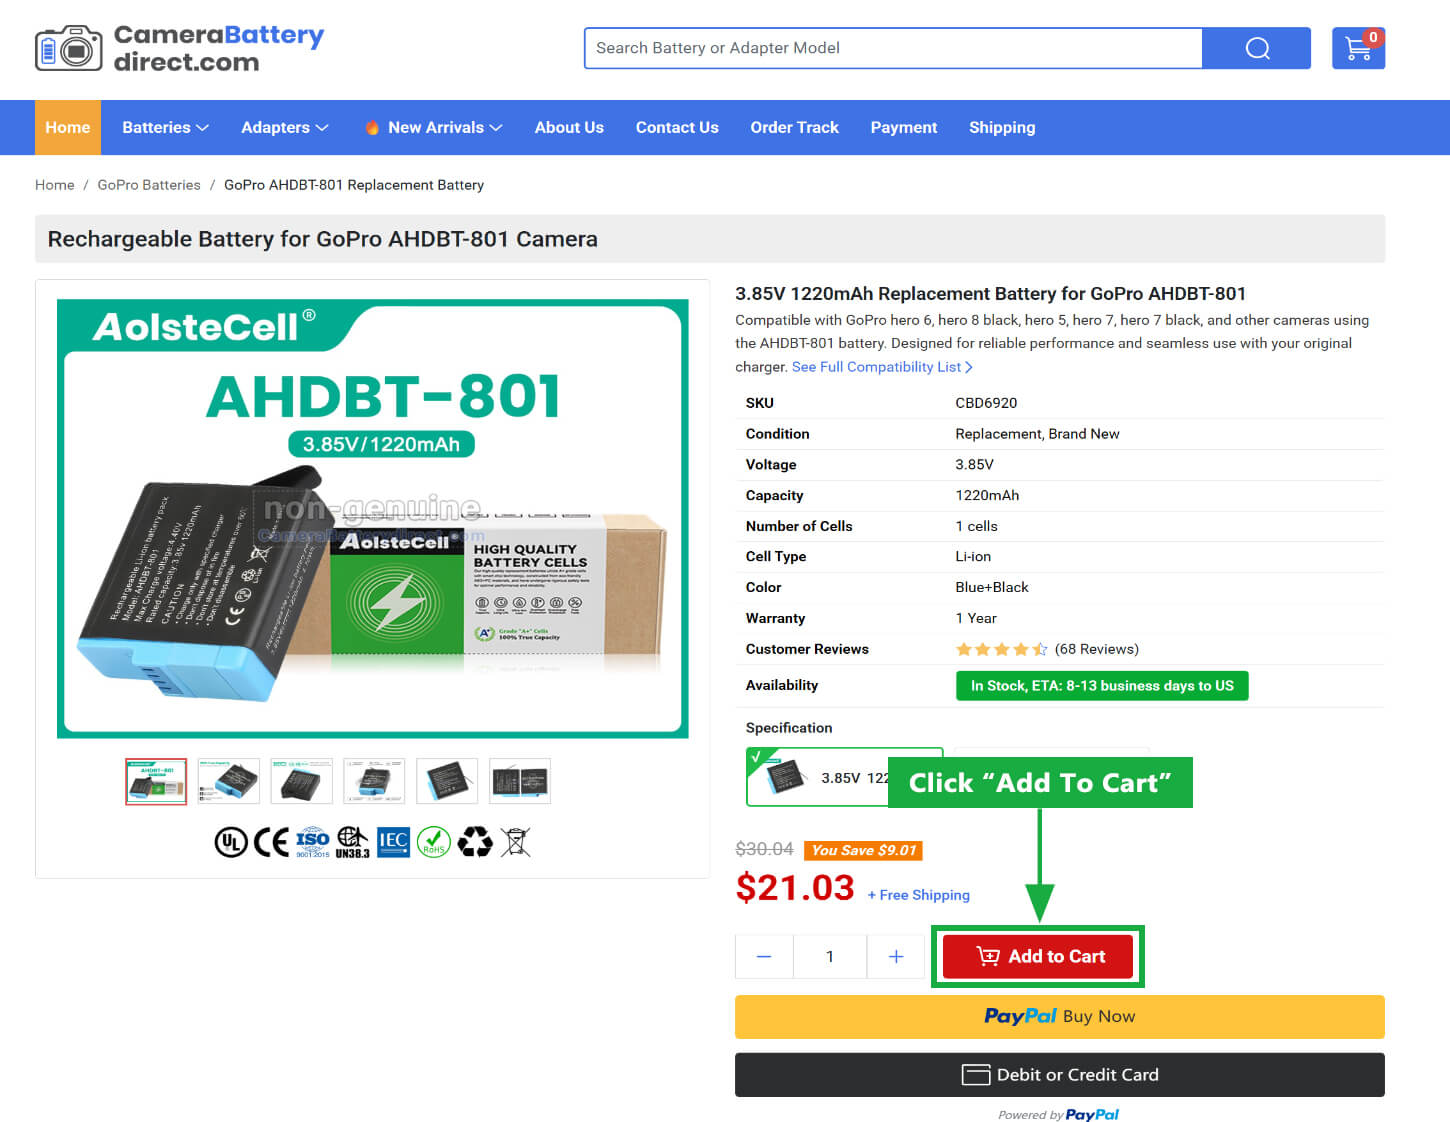This screenshot has height=1122, width=1450.
Task: Click the In Stock ETA availability badge
Action: coord(1102,686)
